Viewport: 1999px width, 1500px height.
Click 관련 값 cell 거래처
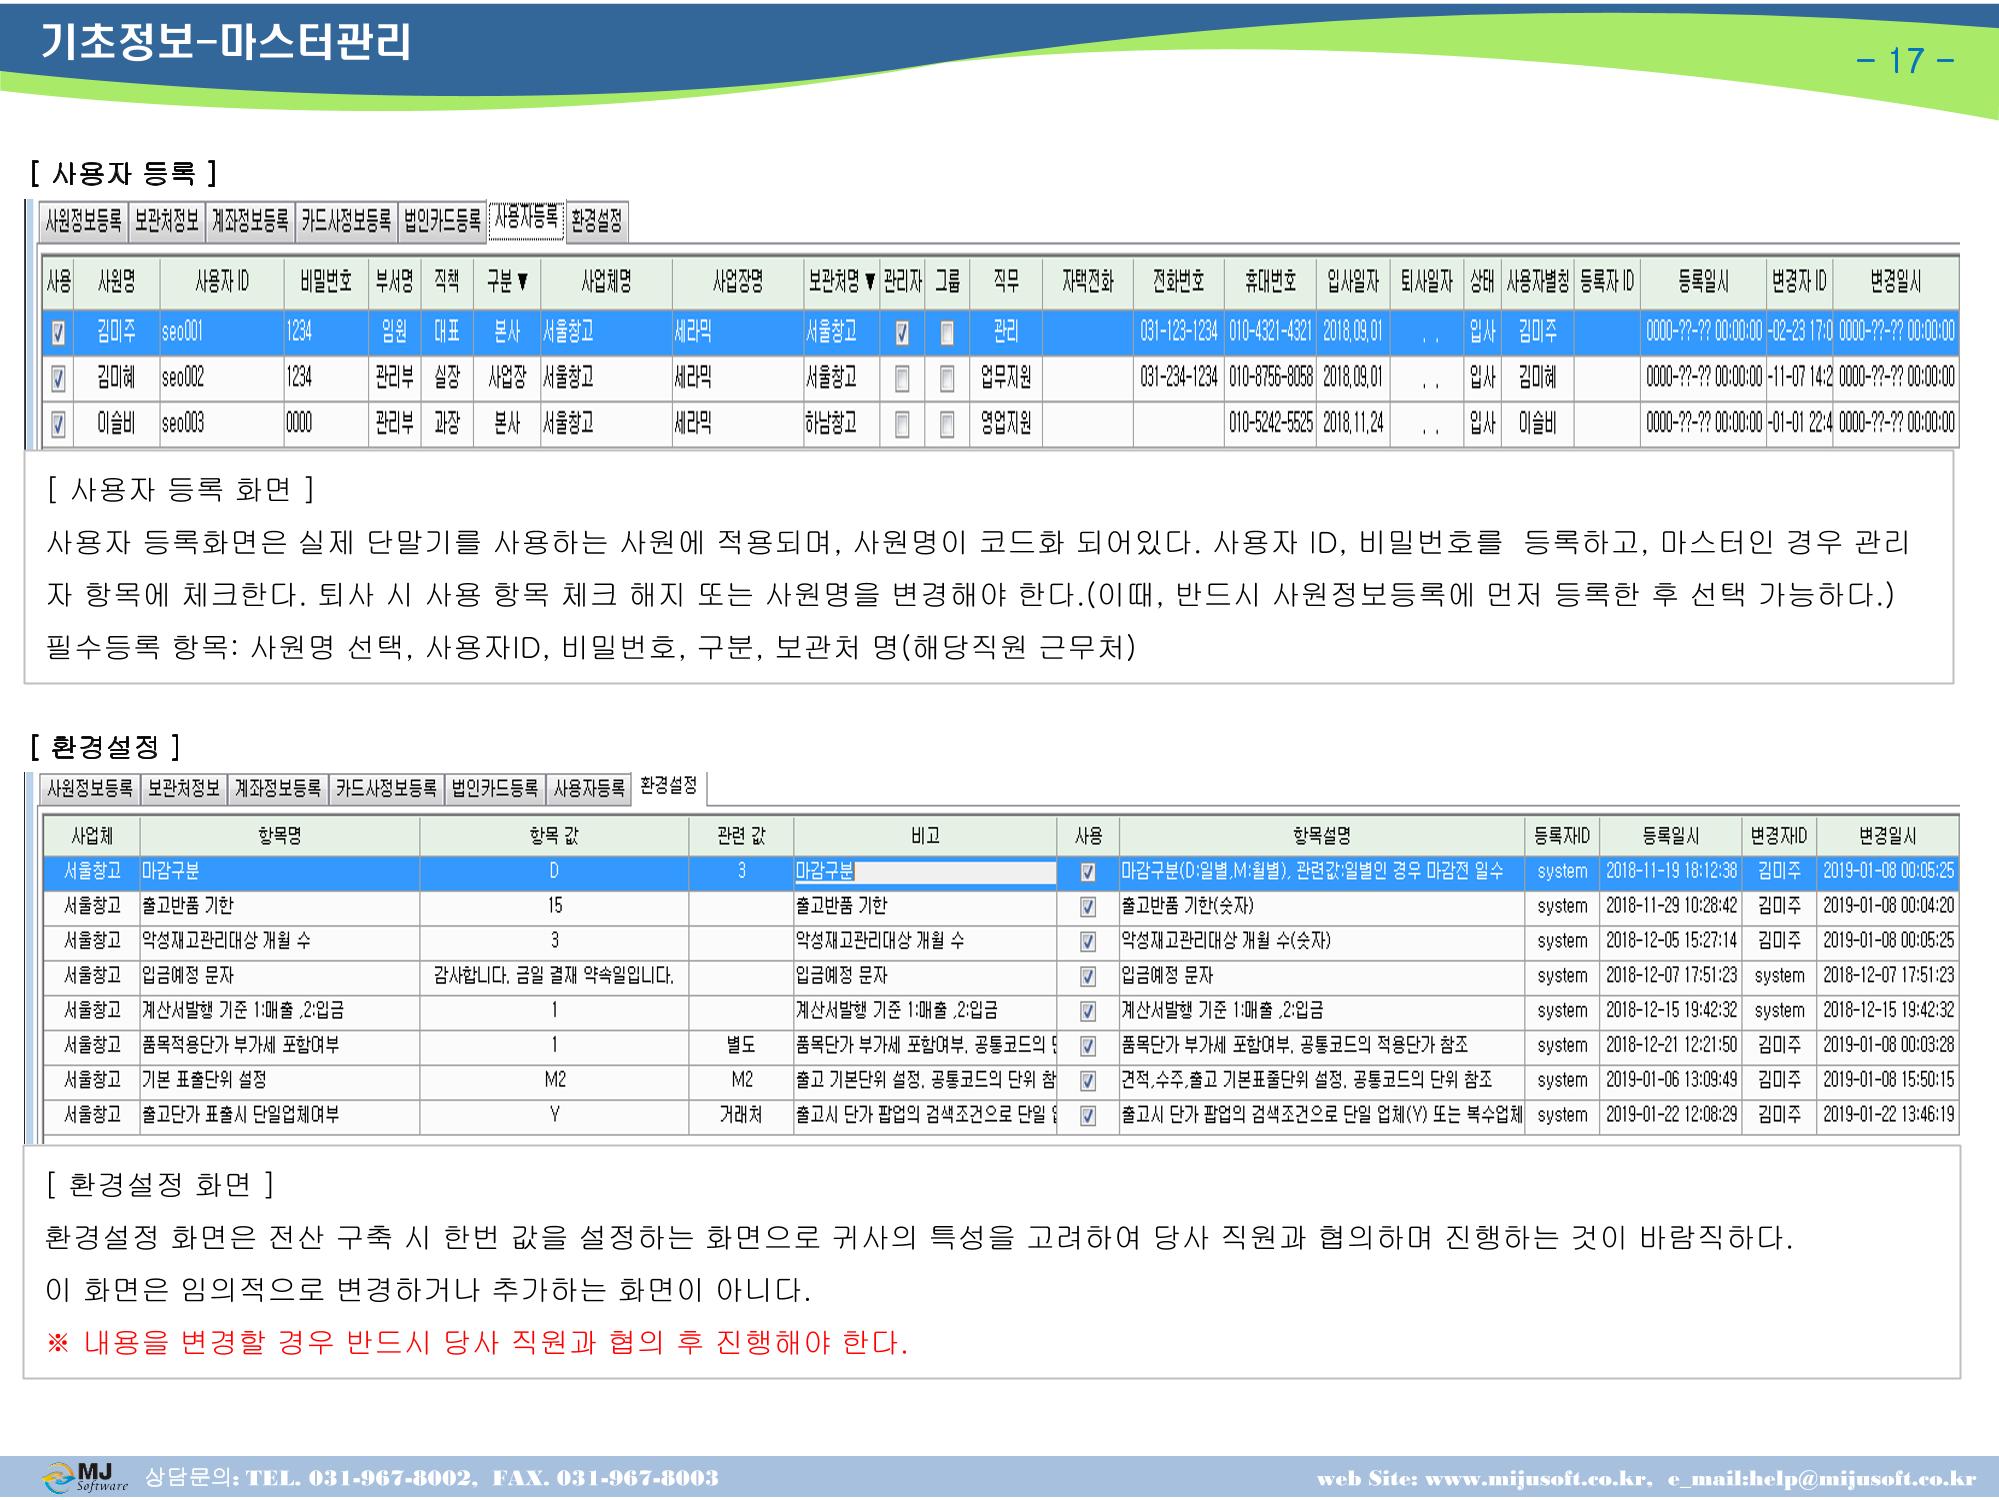click(741, 1115)
